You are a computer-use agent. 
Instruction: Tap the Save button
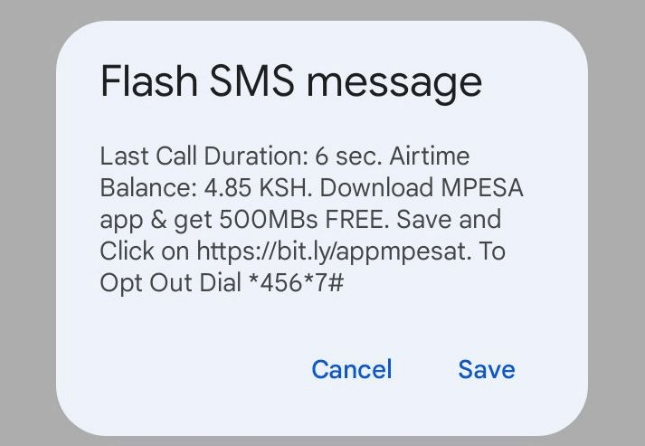(x=486, y=369)
